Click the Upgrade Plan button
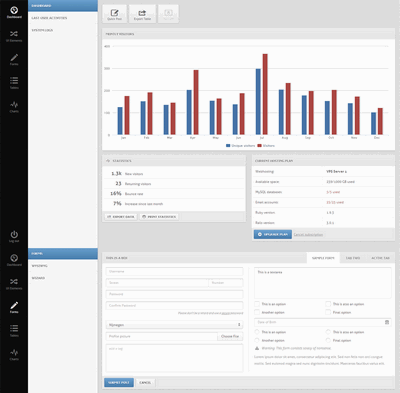The height and width of the screenshot is (393, 400). 273,234
